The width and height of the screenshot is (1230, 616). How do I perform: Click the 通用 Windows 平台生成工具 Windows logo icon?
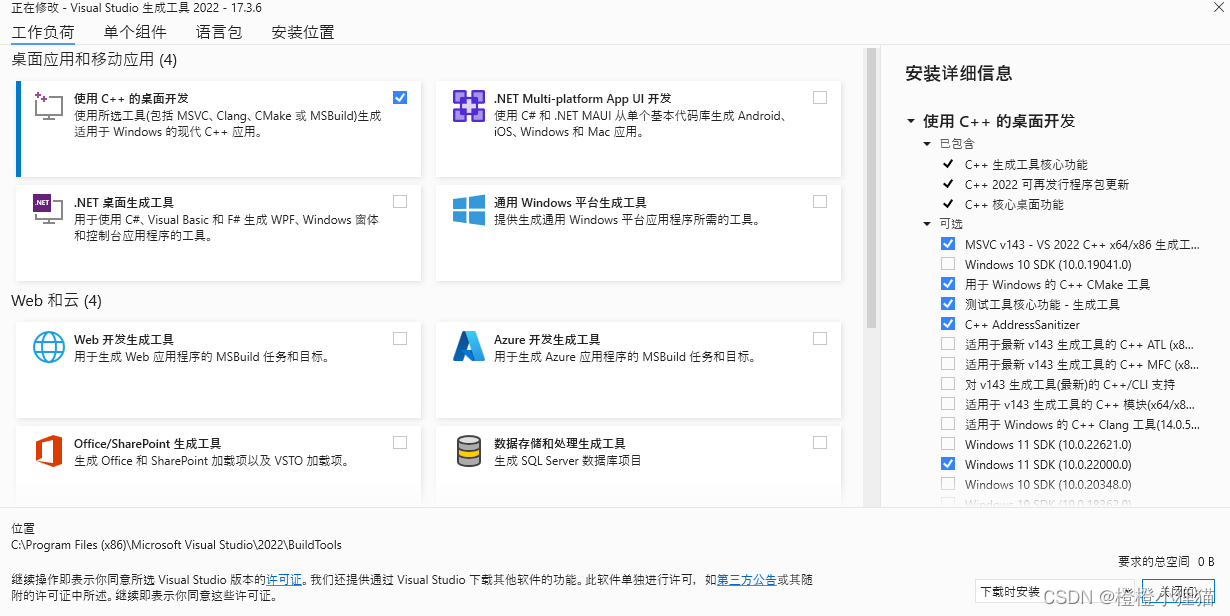(x=469, y=210)
